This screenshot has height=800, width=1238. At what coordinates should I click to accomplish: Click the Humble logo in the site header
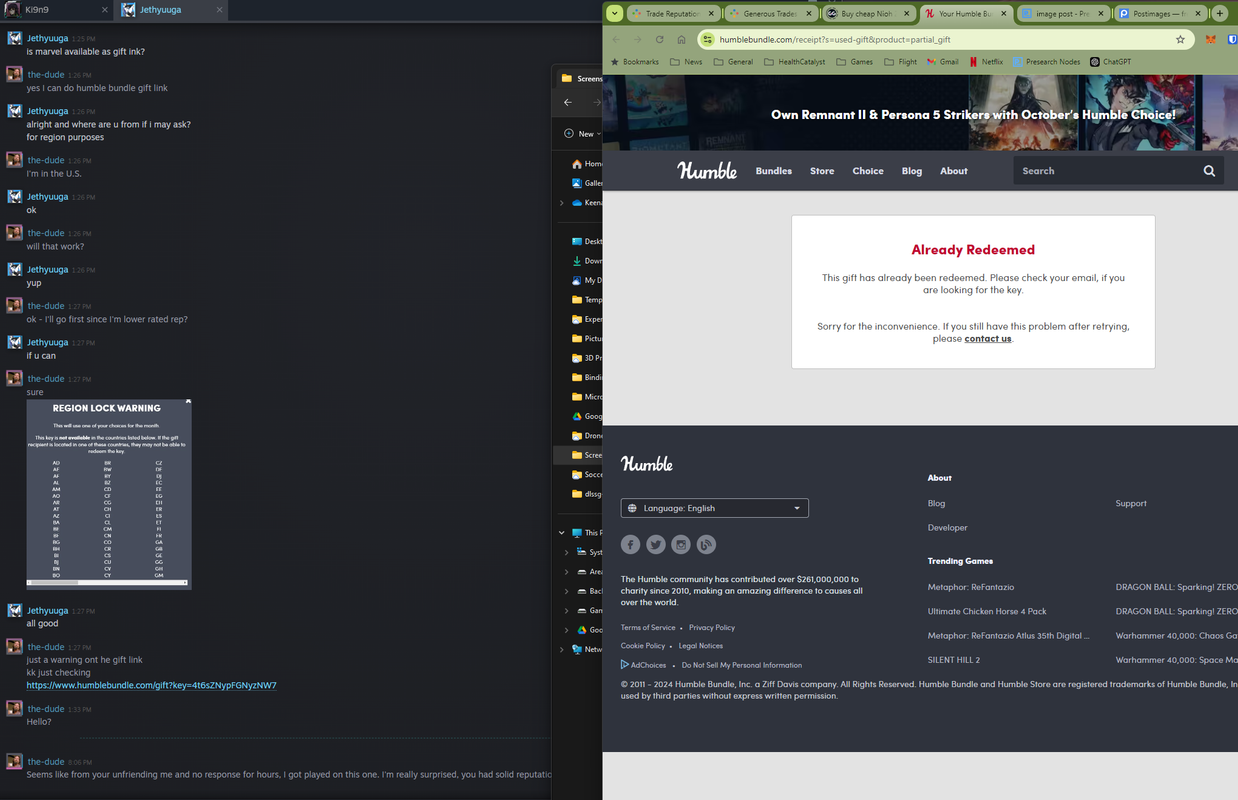point(707,171)
